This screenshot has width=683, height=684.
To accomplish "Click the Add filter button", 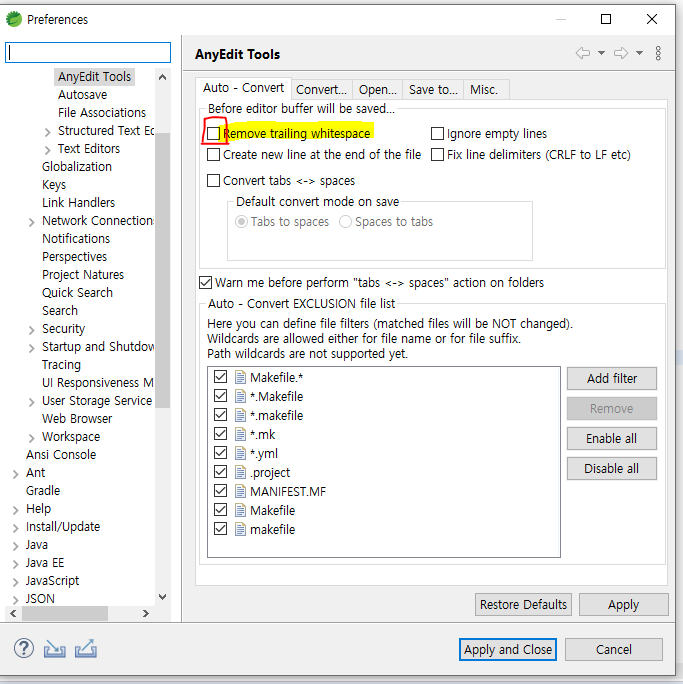I will 611,378.
